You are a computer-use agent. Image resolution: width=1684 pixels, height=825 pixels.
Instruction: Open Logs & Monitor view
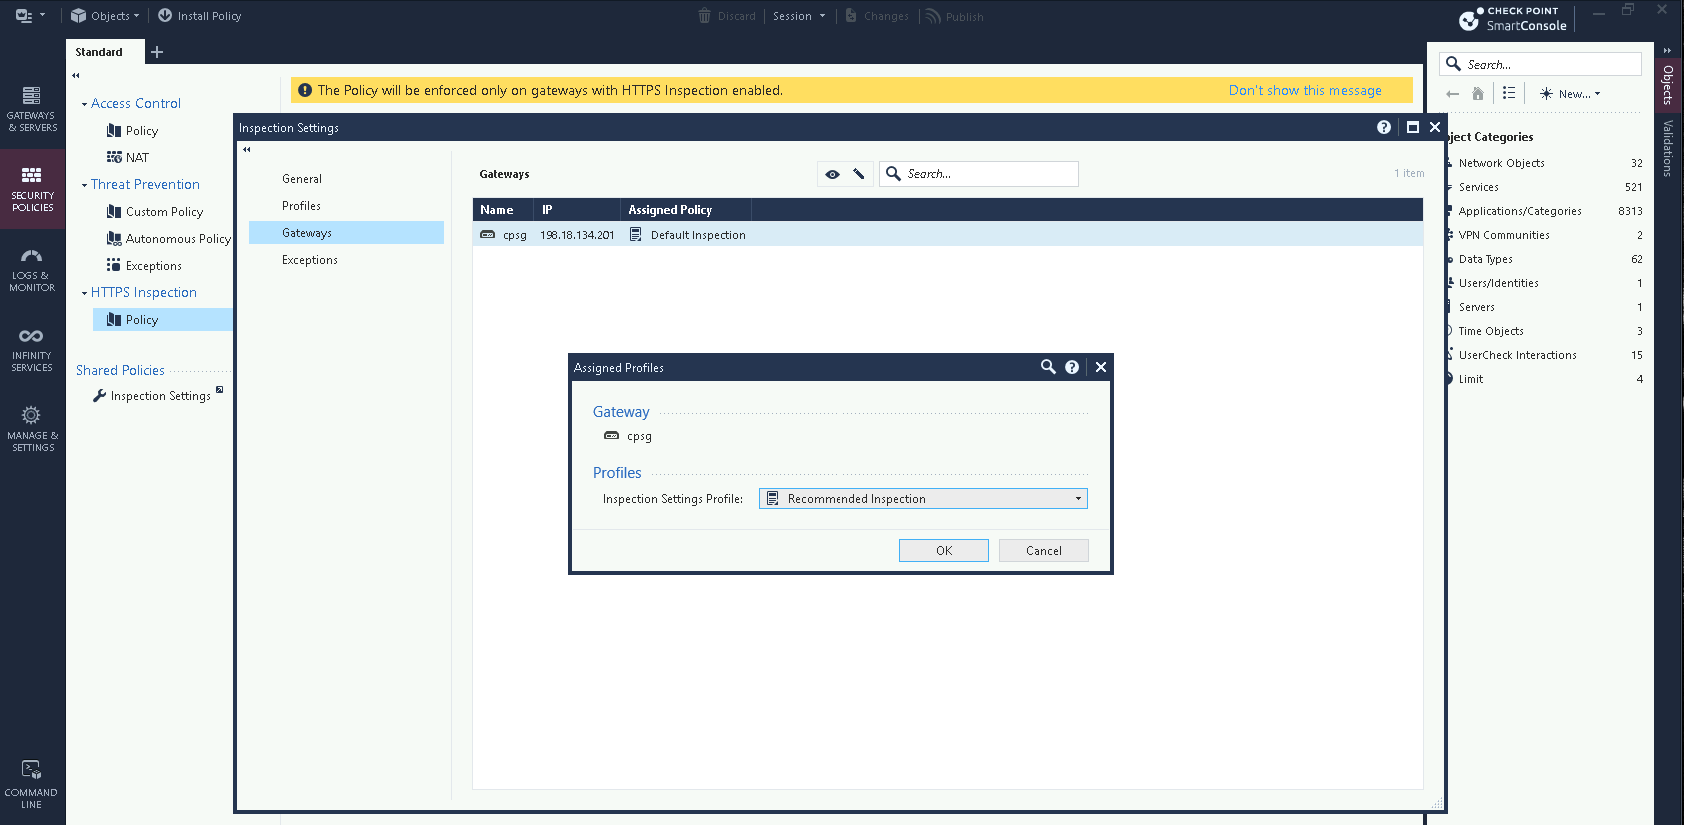(32, 270)
